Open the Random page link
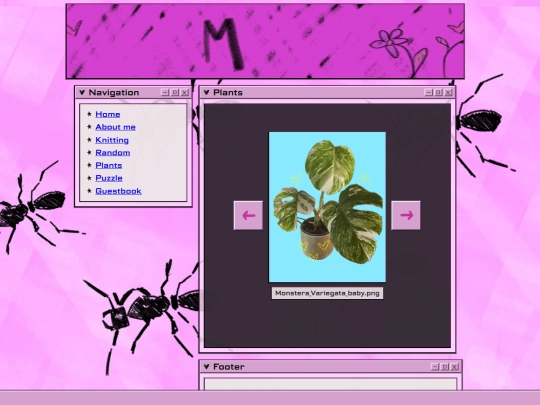Screen dimensions: 540x405 pos(113,153)
